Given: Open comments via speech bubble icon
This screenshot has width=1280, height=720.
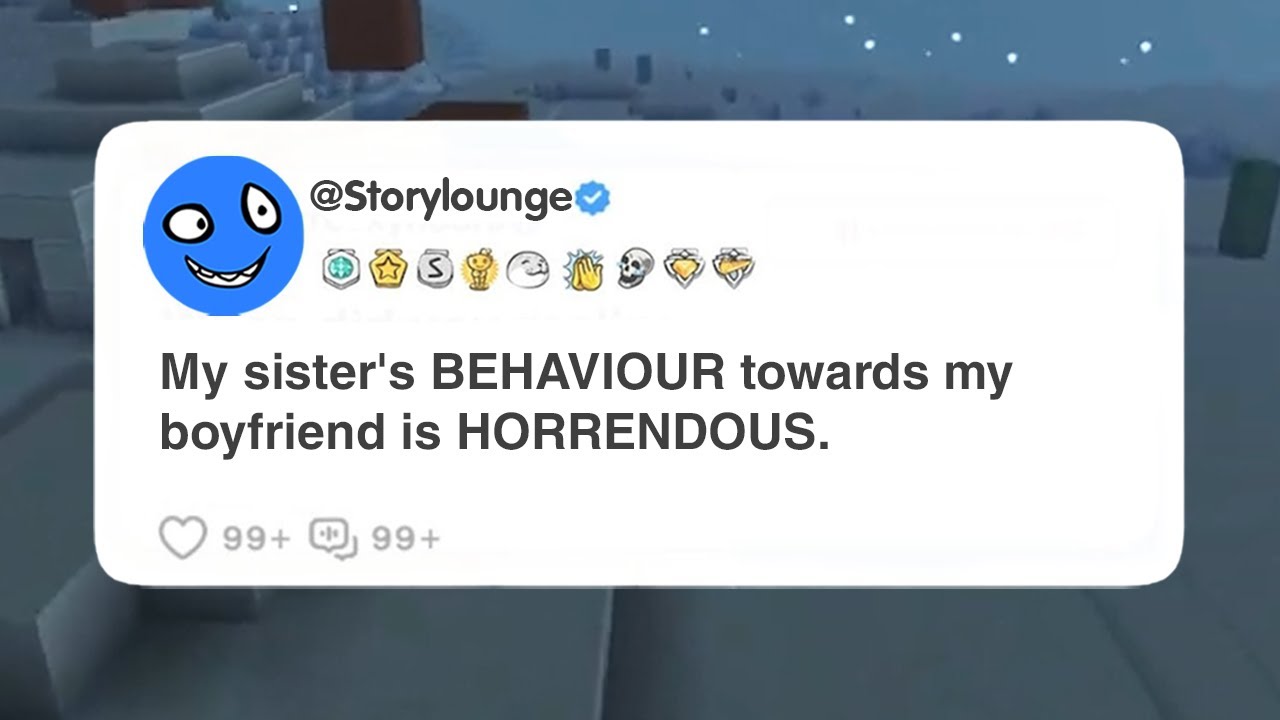Looking at the screenshot, I should point(334,538).
